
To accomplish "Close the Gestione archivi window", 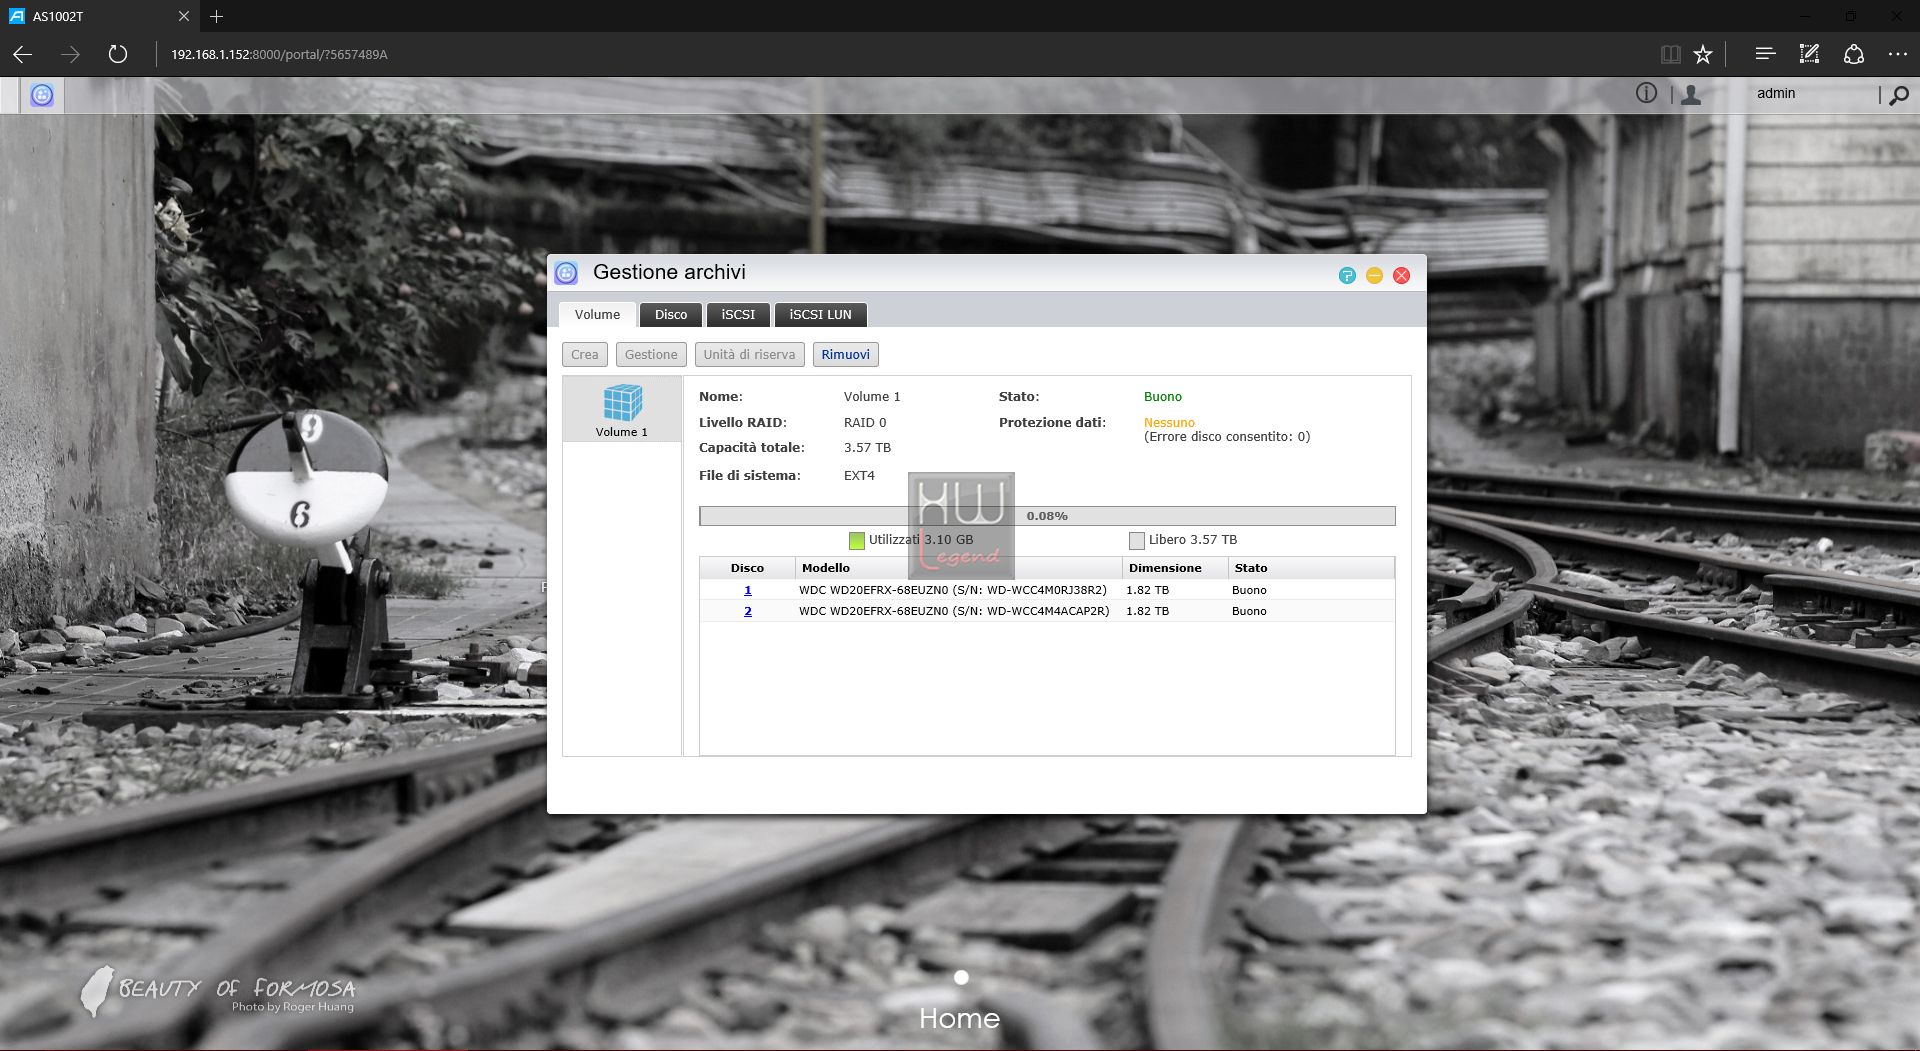I will pyautogui.click(x=1402, y=275).
